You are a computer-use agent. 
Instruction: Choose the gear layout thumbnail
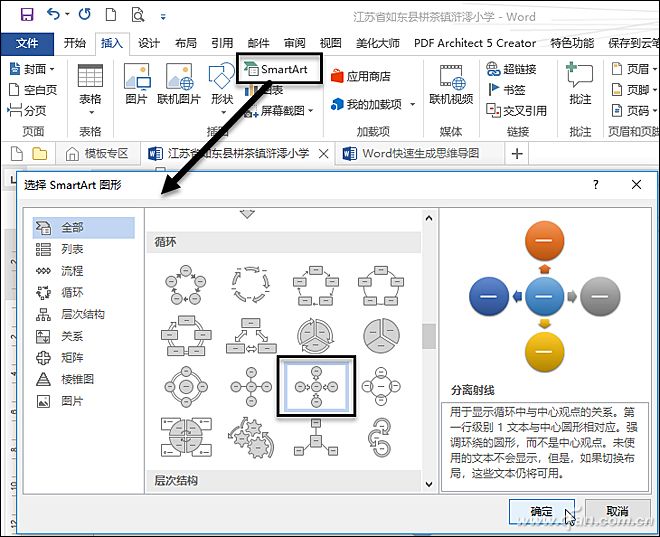coord(251,438)
